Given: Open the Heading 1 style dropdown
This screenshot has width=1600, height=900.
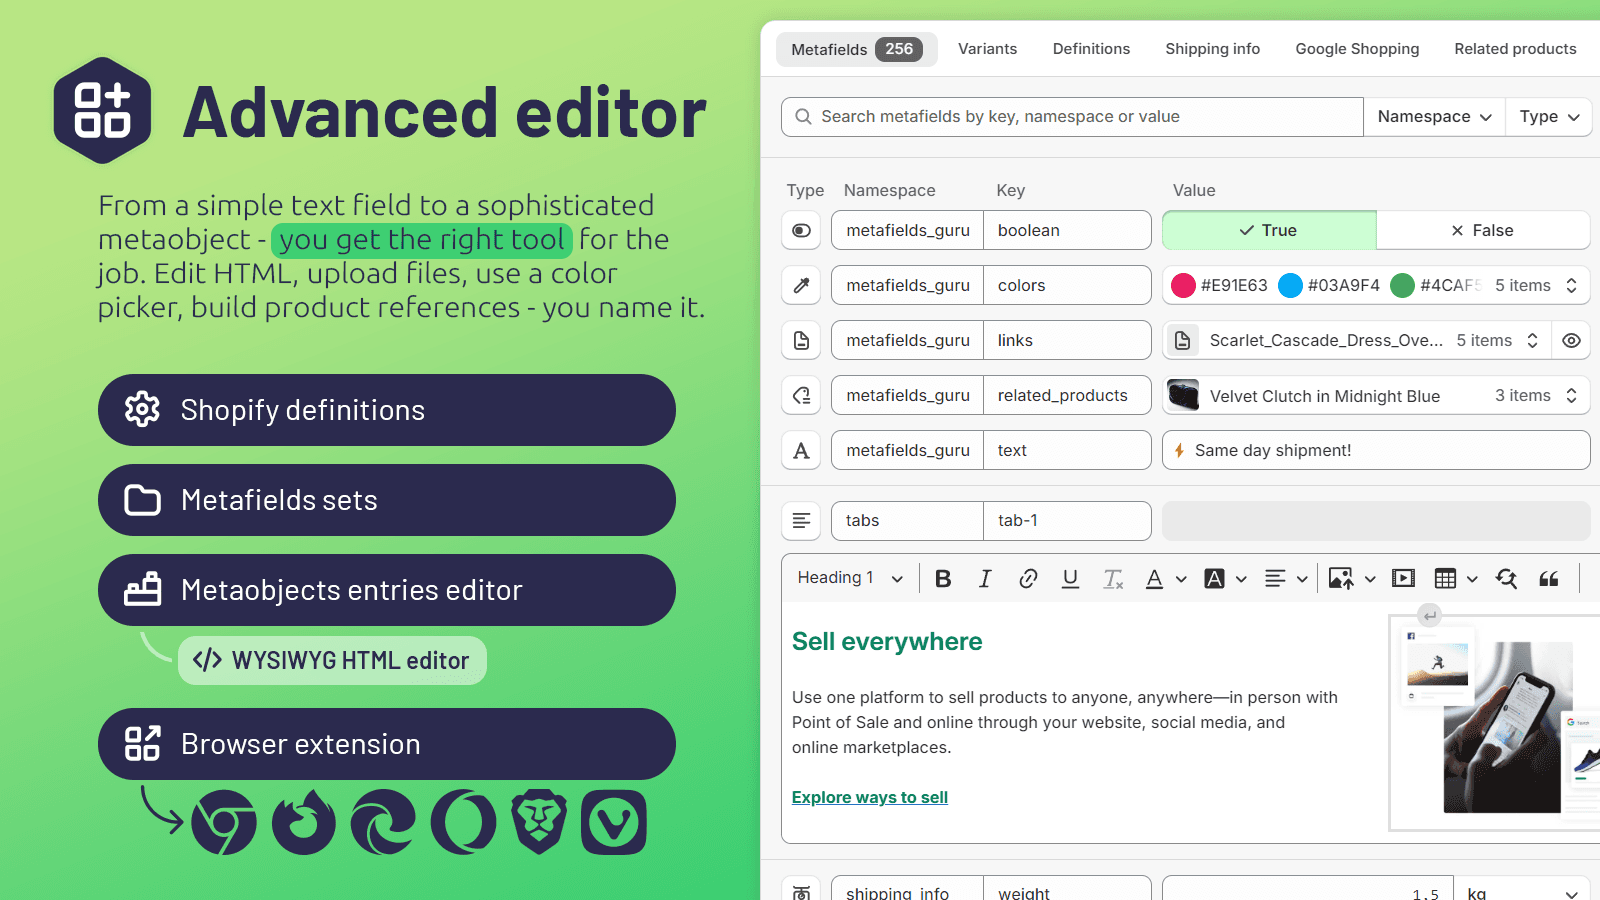Looking at the screenshot, I should point(848,578).
